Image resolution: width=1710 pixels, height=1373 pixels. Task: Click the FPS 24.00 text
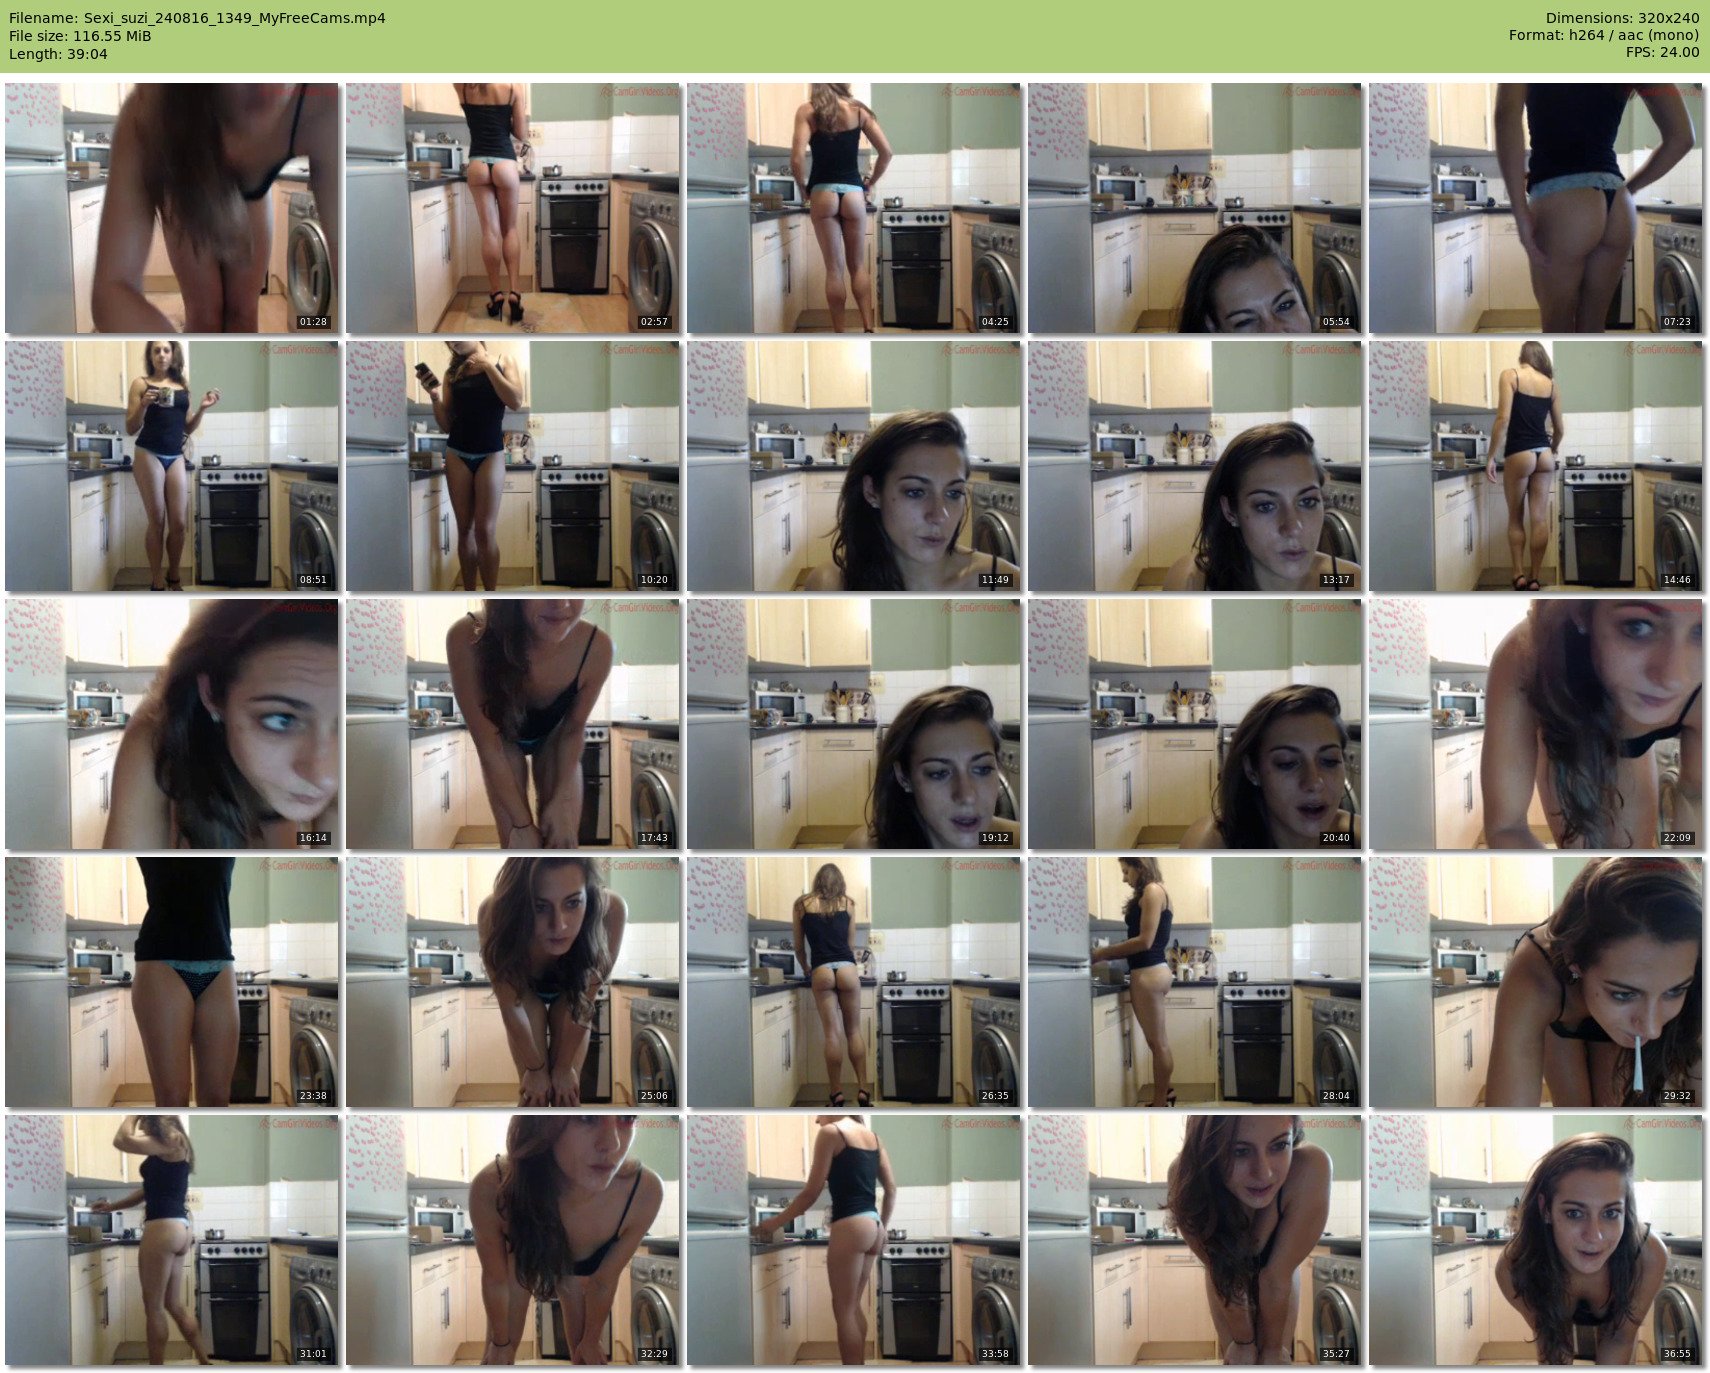tap(1662, 52)
